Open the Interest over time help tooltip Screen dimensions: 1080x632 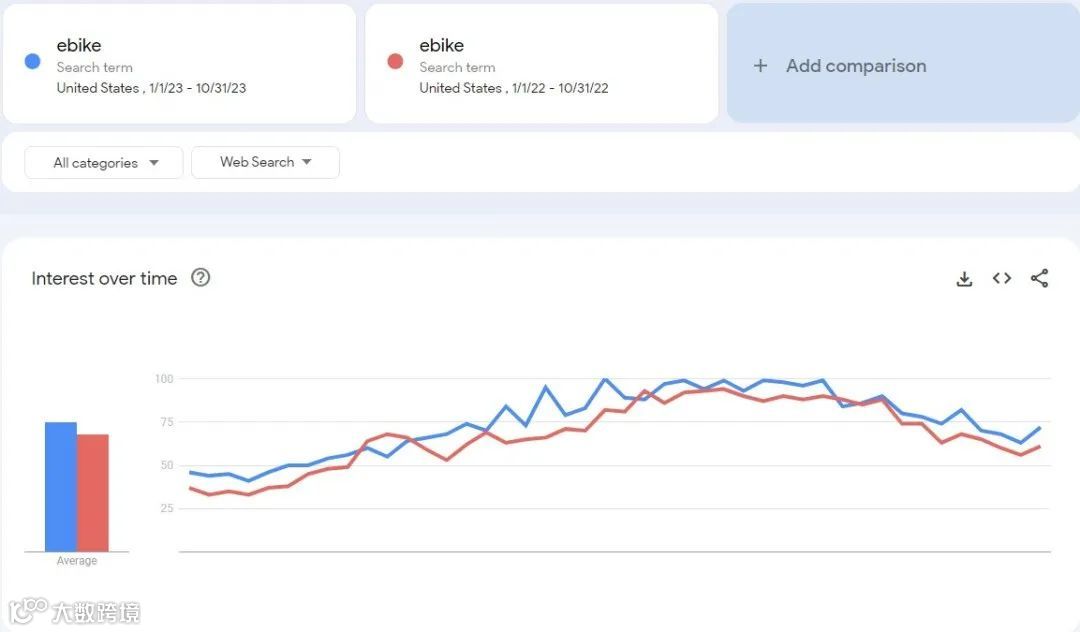tap(200, 278)
